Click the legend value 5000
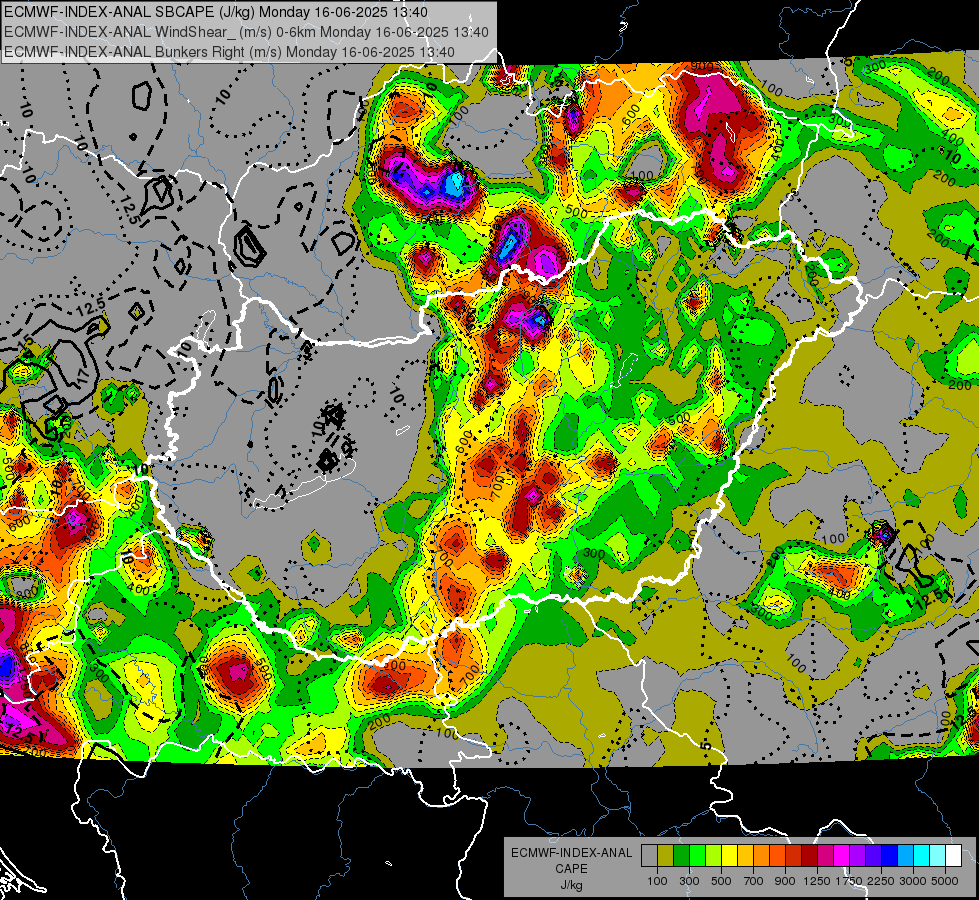The image size is (979, 900). click(945, 881)
